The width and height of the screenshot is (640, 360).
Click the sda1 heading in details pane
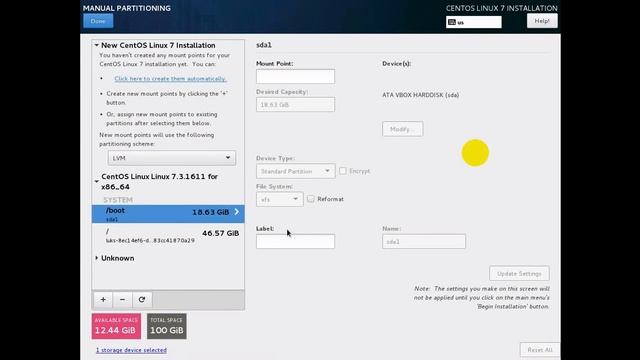coord(264,45)
